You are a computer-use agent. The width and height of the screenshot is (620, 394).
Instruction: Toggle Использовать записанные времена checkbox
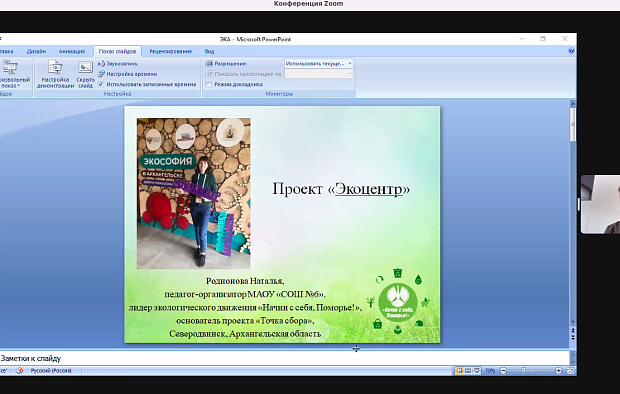pos(101,84)
